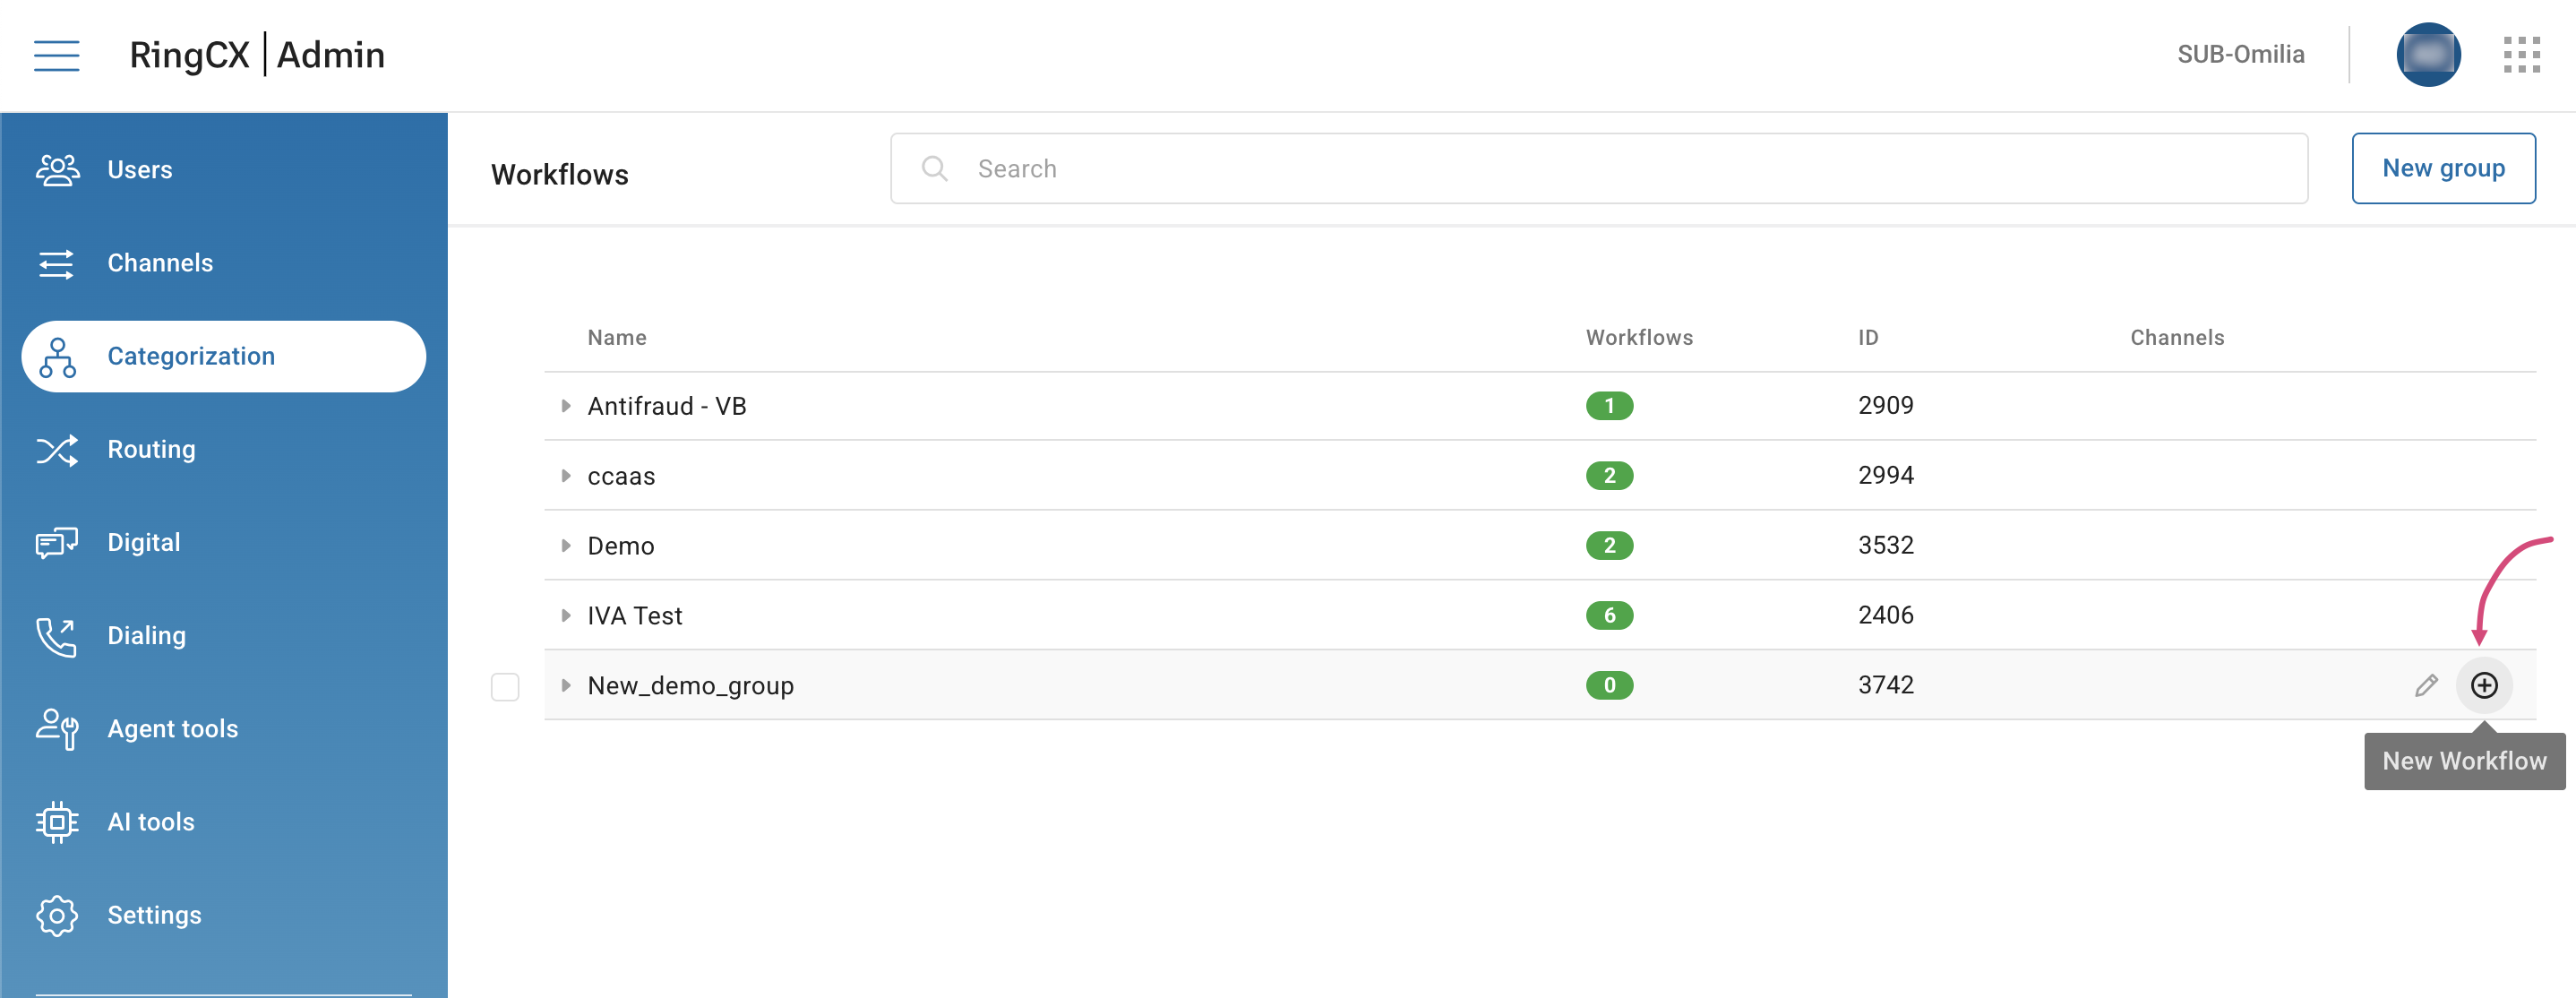Open the Digital chat icon

[x=57, y=542]
